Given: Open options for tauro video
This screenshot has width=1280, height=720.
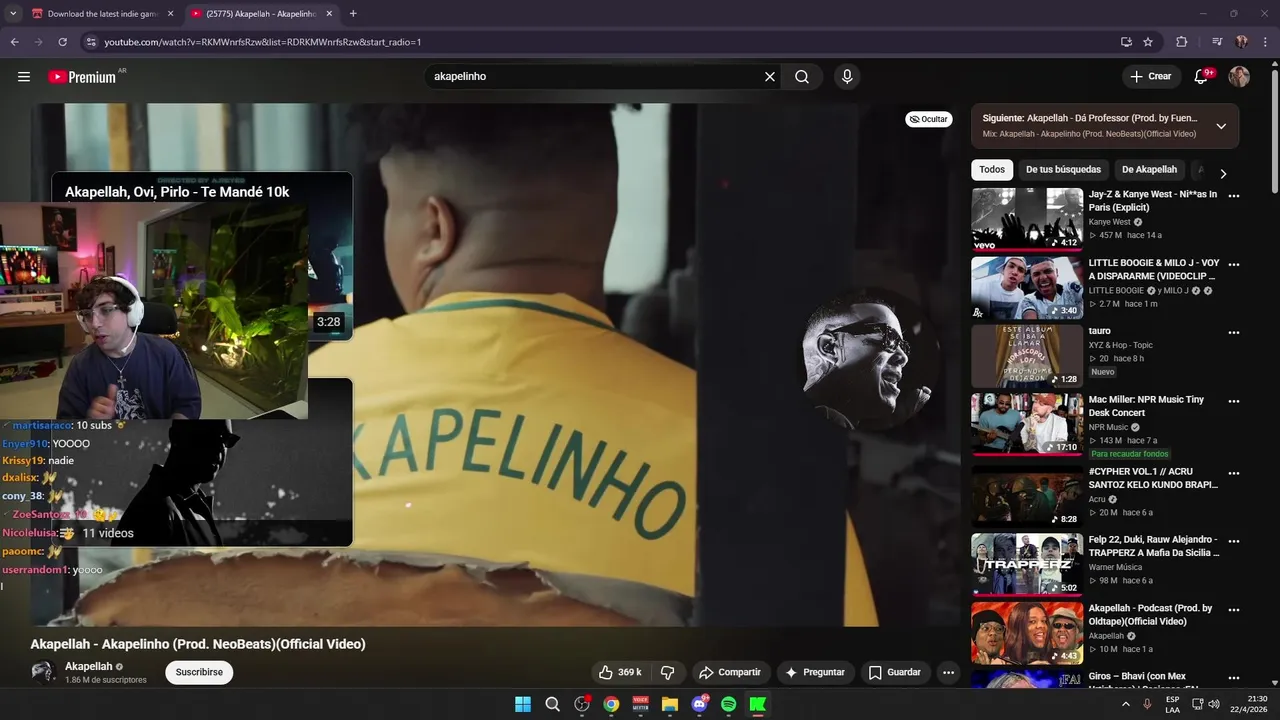Looking at the screenshot, I should coord(1234,333).
